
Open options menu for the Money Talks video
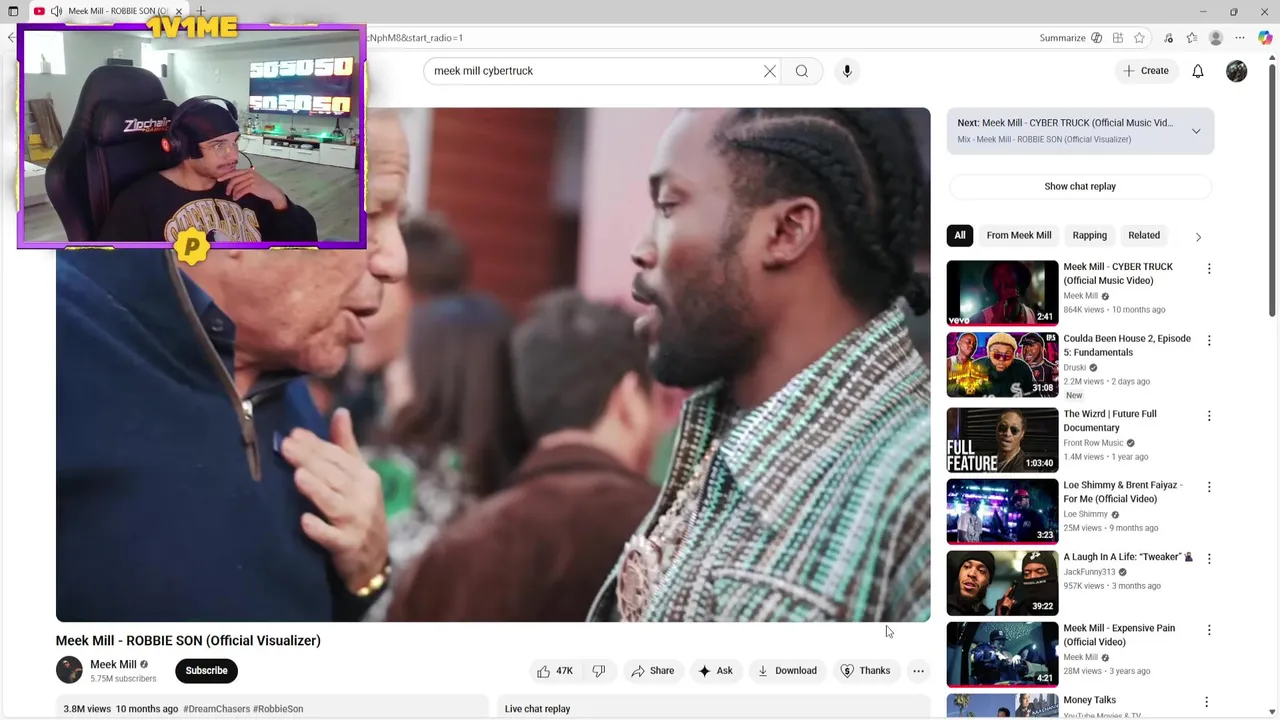[1207, 703]
